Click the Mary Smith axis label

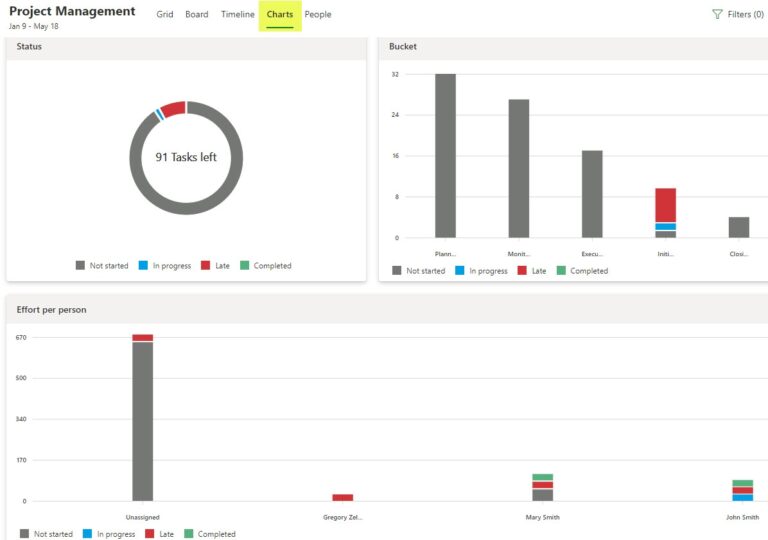(x=543, y=517)
